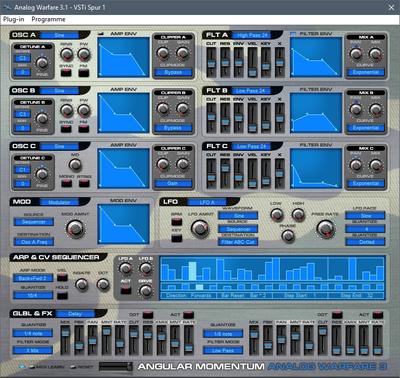Click LFO Free Rate knob

tap(326, 229)
